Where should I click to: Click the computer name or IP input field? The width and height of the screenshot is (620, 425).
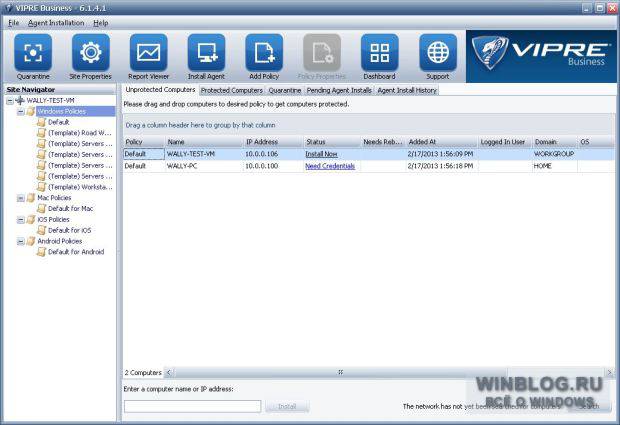[x=193, y=406]
